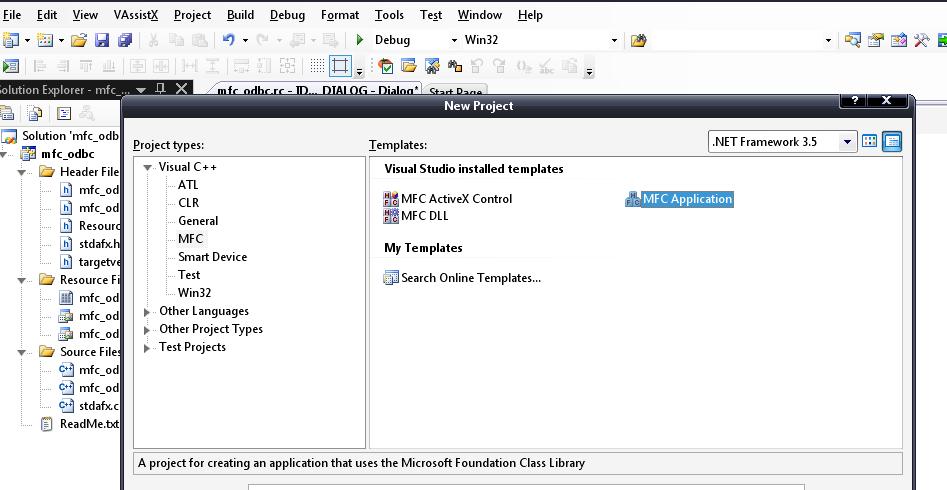Viewport: 947px width, 490px height.
Task: Open the Solution Explorer toolbar icon at top right
Action: [x=852, y=40]
